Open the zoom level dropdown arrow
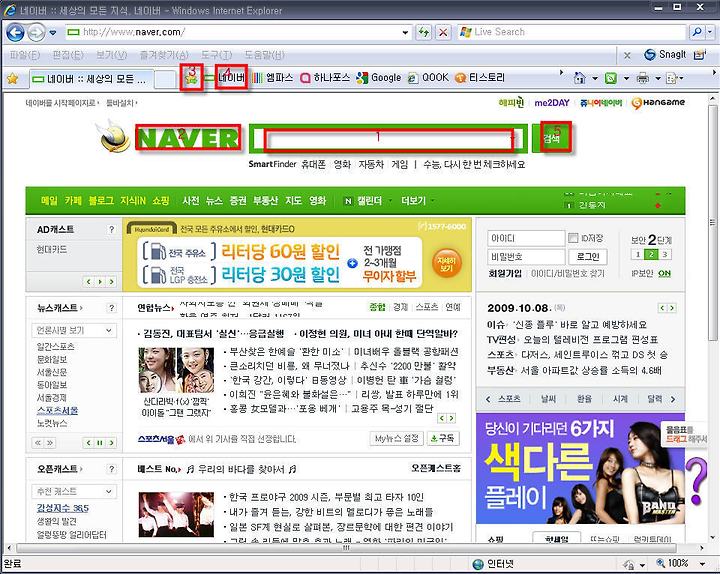 (x=703, y=564)
